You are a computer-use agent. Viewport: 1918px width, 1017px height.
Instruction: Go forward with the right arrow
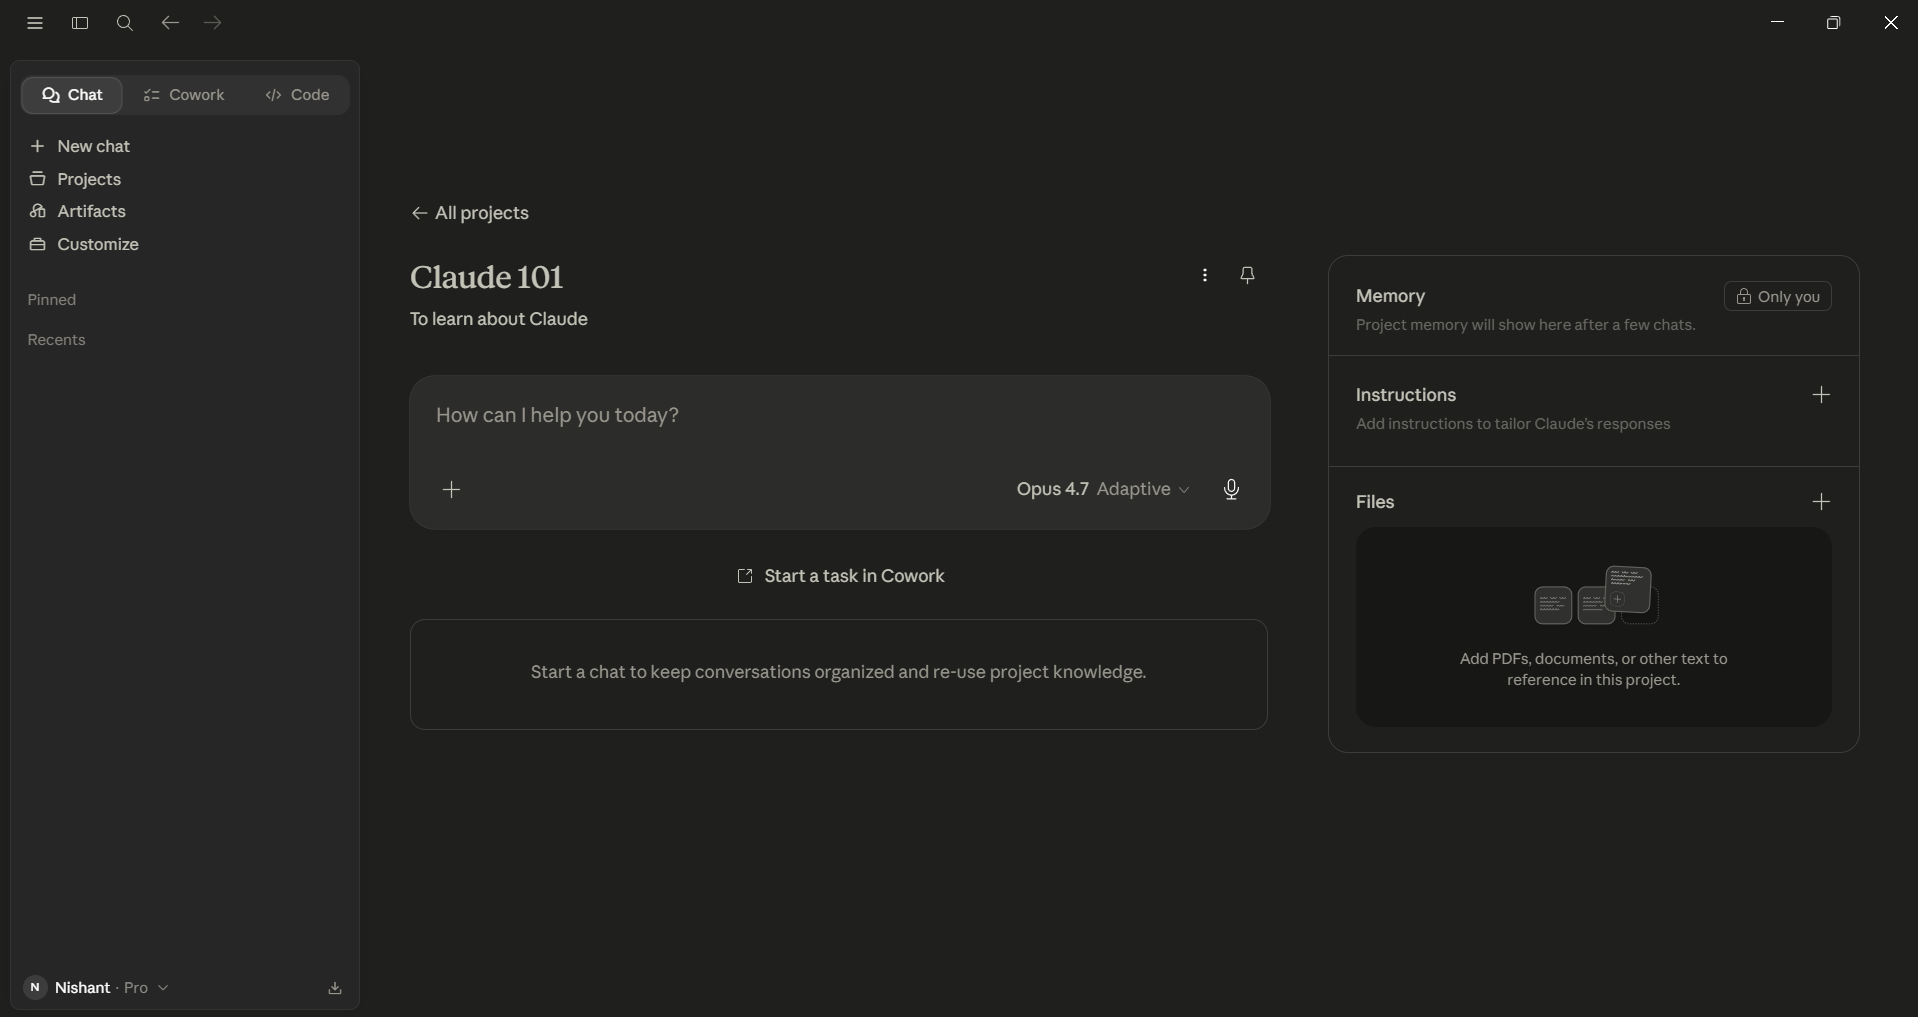(213, 23)
